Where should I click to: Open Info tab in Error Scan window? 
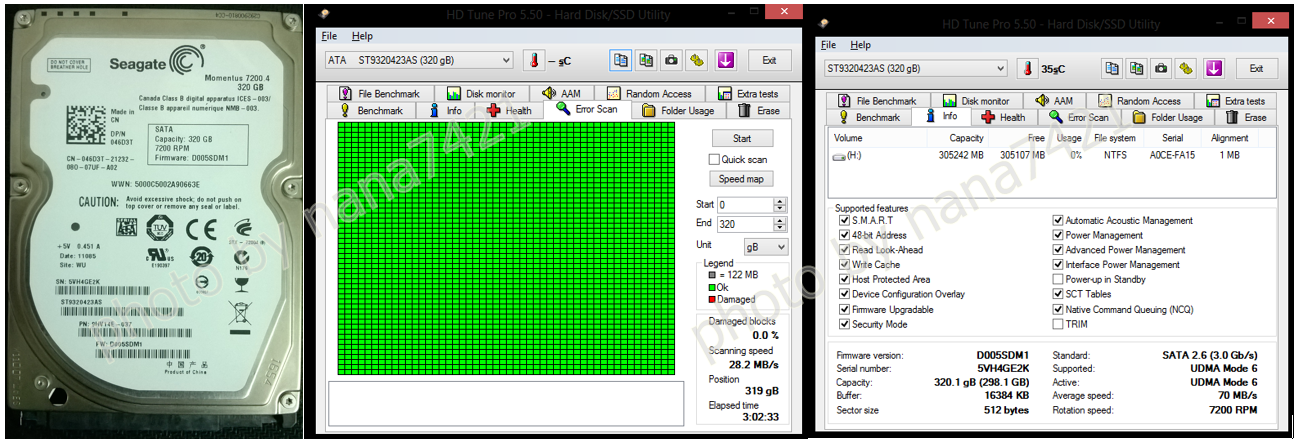click(445, 111)
